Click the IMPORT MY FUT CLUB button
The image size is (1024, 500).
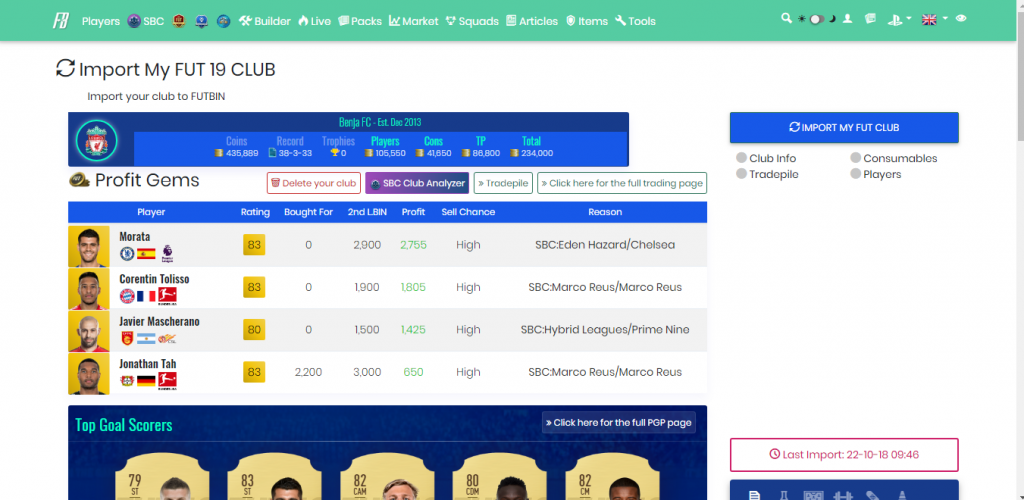pyautogui.click(x=844, y=127)
